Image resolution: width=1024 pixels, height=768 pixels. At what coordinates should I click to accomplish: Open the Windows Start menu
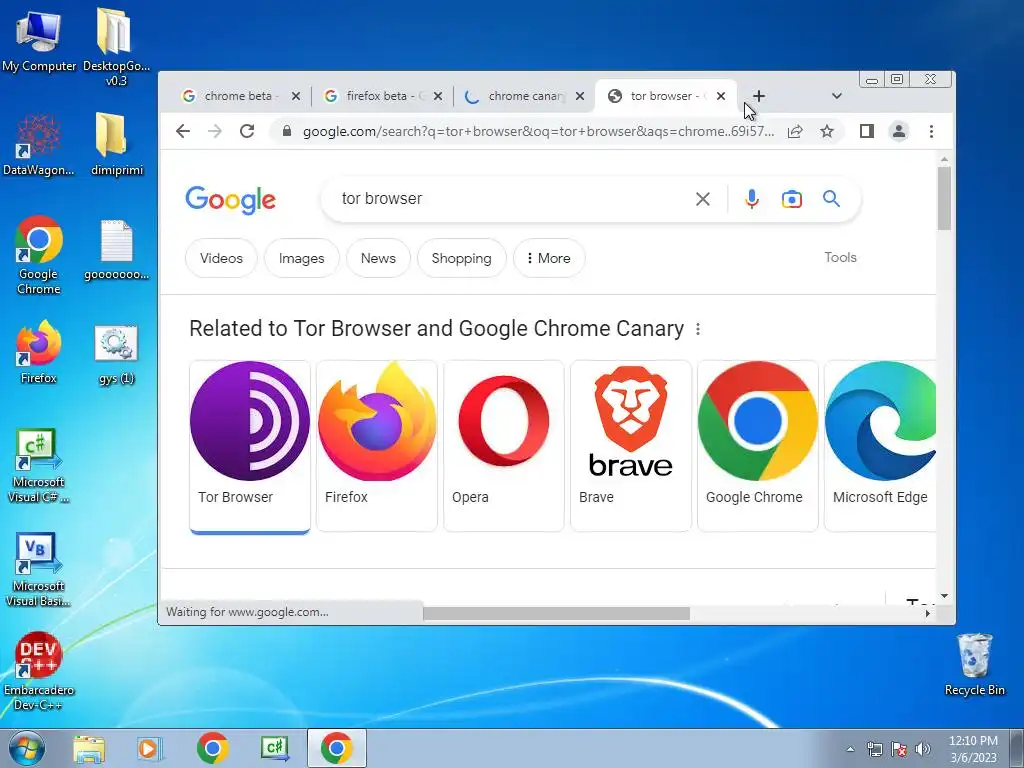point(27,748)
